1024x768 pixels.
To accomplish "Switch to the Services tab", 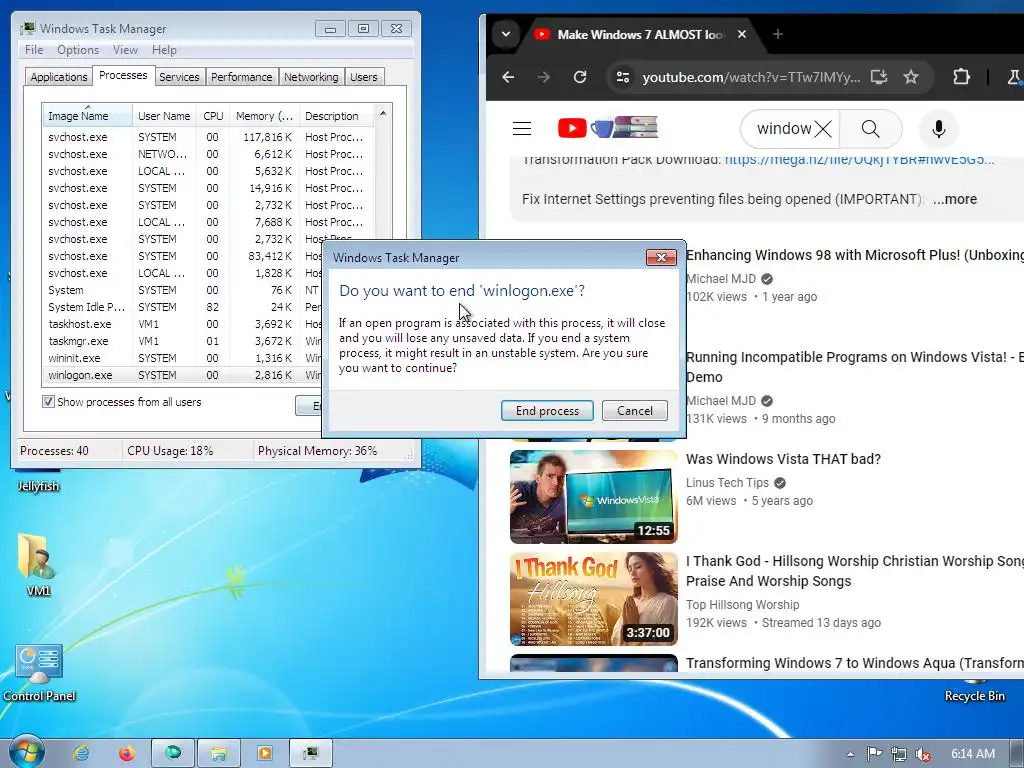I will pyautogui.click(x=179, y=77).
